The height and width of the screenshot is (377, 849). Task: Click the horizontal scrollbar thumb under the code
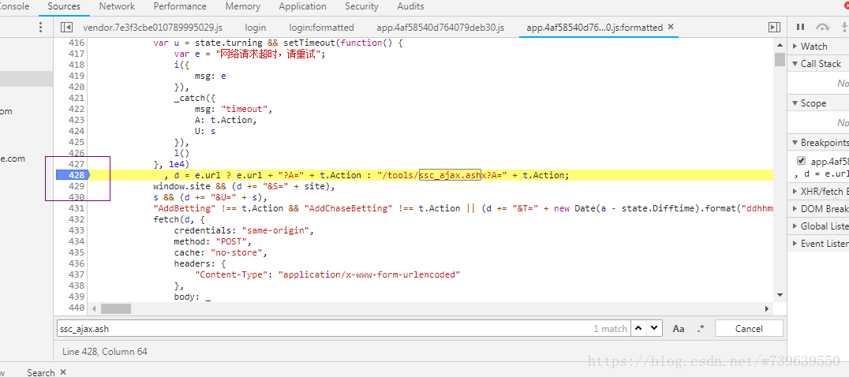tap(116, 309)
